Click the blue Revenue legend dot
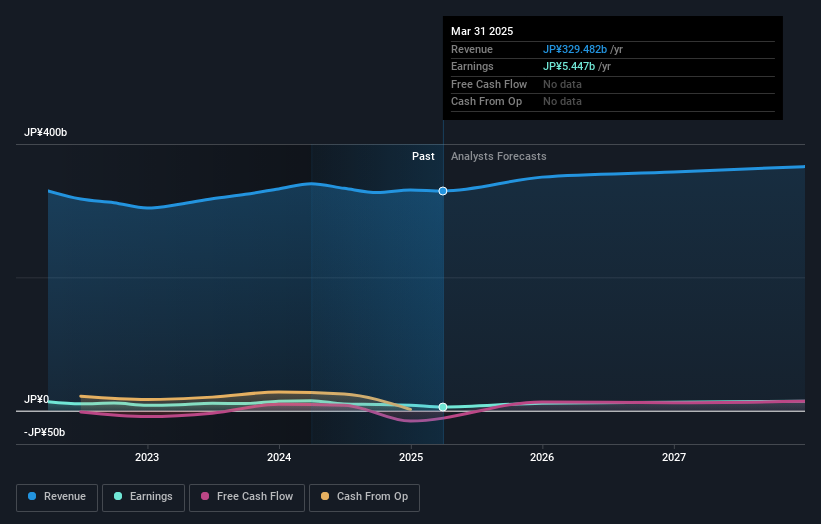821x524 pixels. [x=32, y=496]
